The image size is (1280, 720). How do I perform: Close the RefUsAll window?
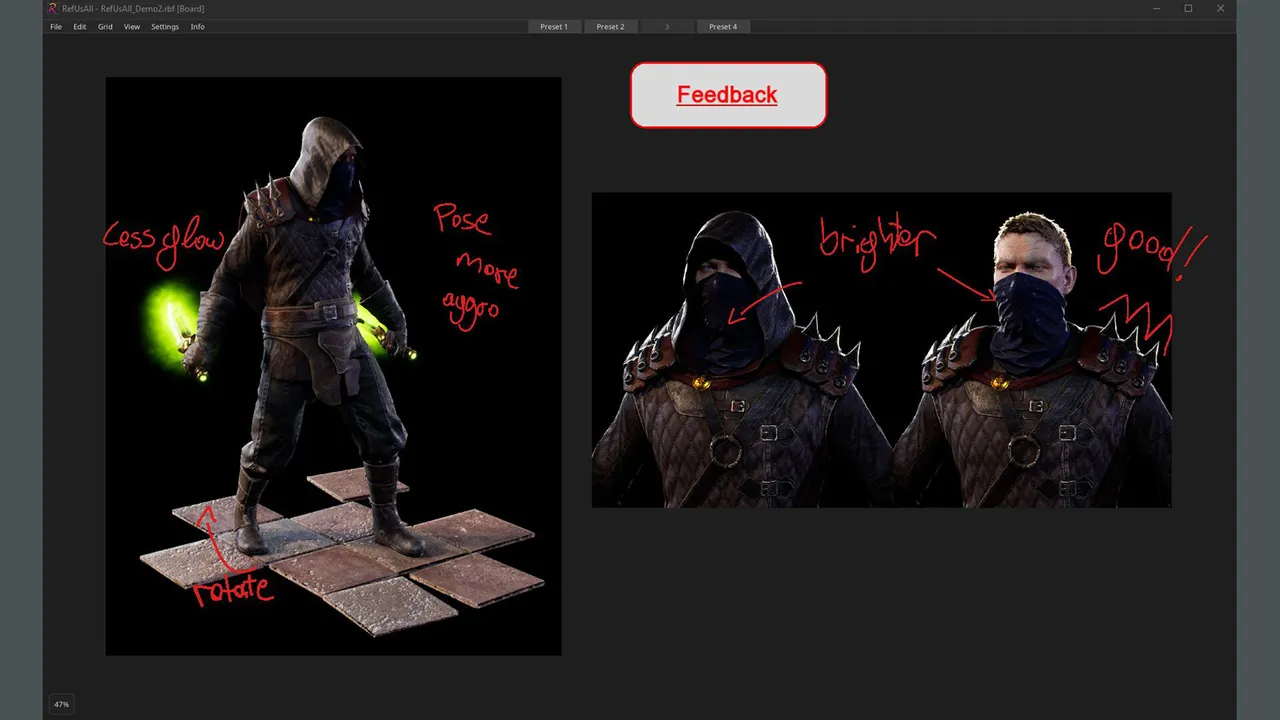click(1221, 8)
